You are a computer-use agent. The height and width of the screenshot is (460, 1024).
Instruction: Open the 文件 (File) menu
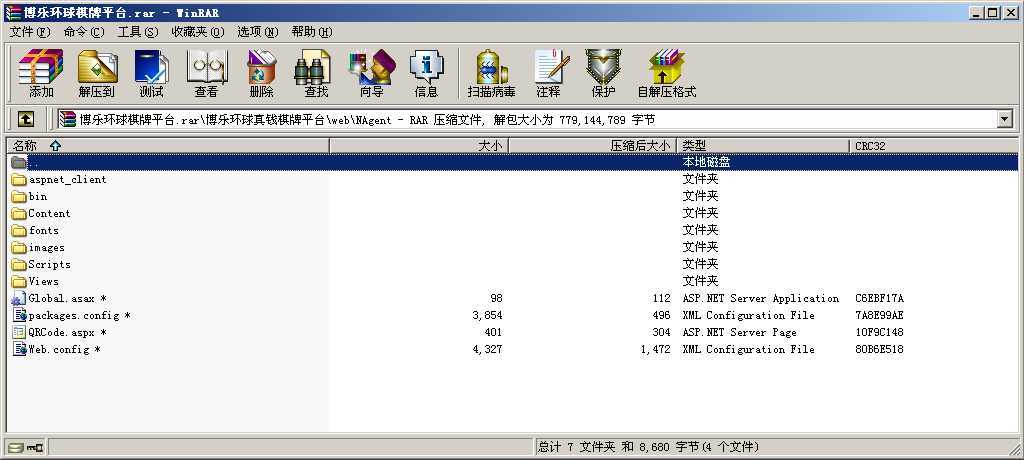[29, 31]
